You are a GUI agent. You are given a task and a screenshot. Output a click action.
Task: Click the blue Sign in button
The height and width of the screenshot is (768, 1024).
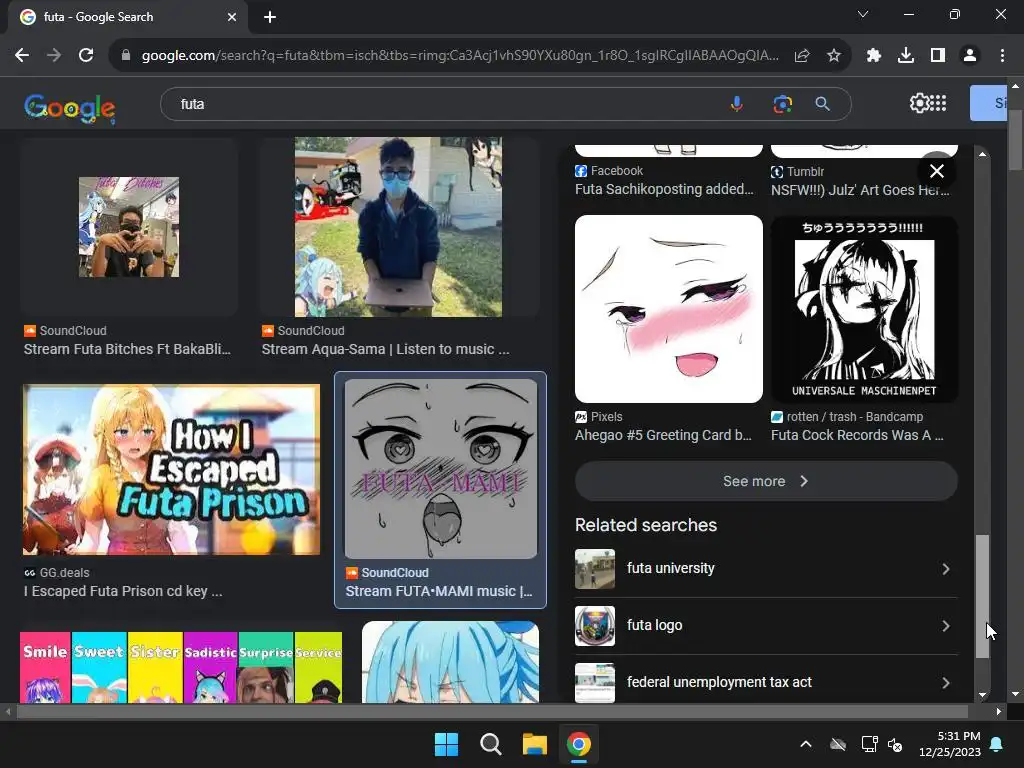pos(989,103)
